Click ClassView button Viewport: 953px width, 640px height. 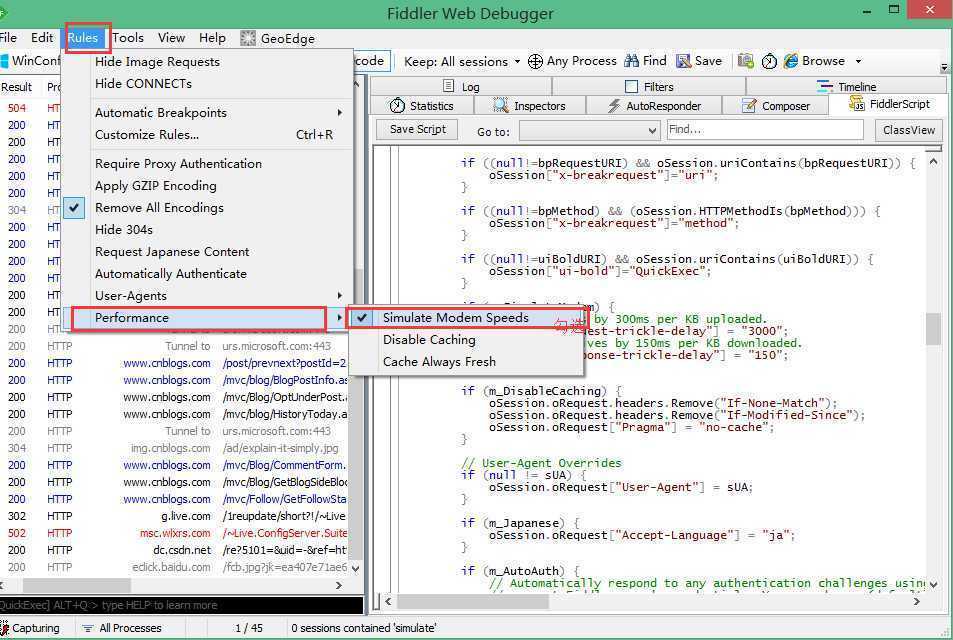(909, 130)
